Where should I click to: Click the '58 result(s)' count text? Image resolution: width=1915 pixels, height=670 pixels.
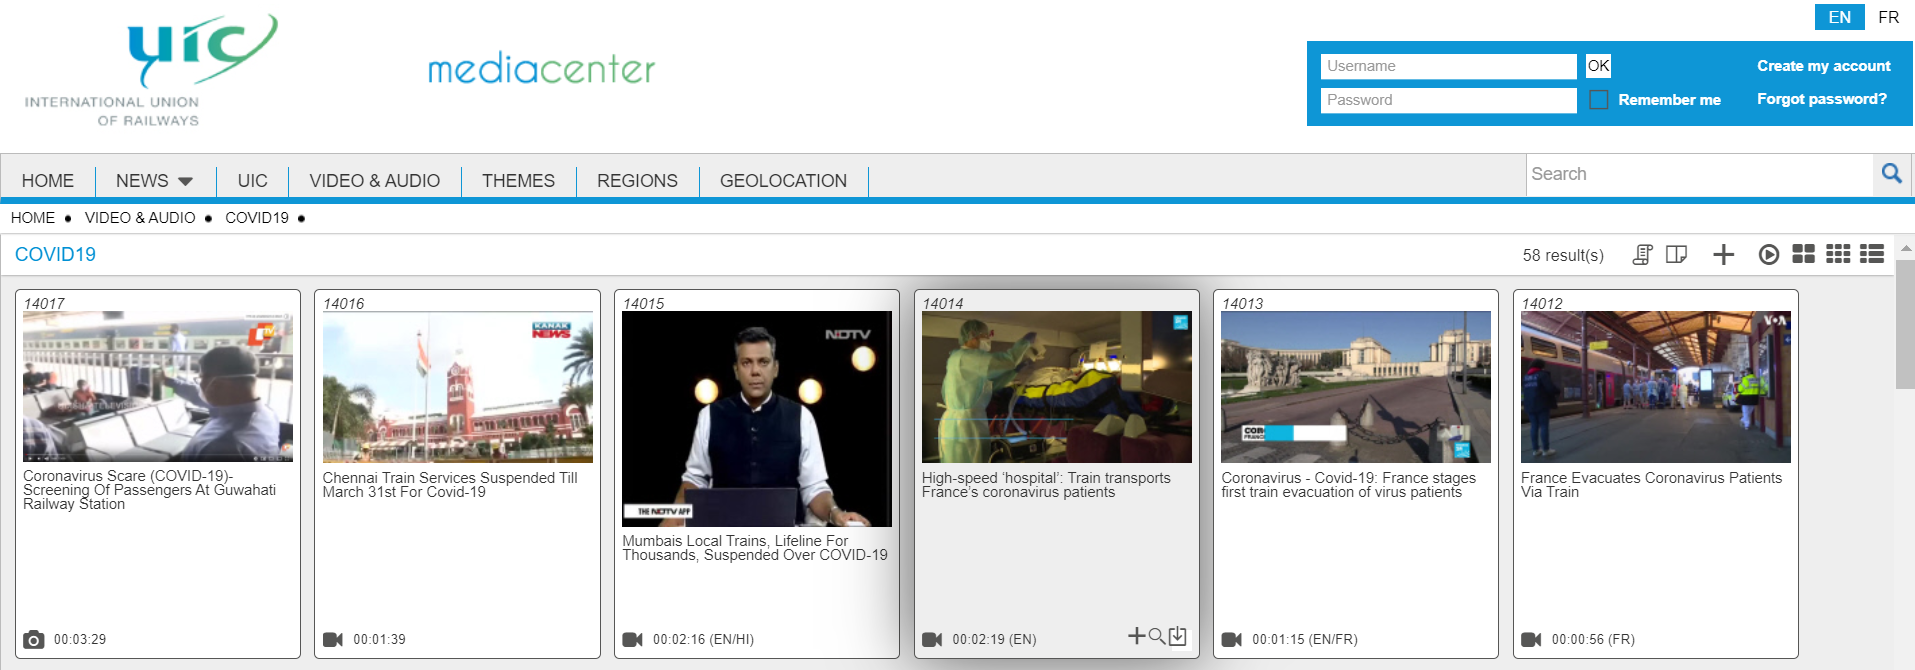coord(1563,256)
